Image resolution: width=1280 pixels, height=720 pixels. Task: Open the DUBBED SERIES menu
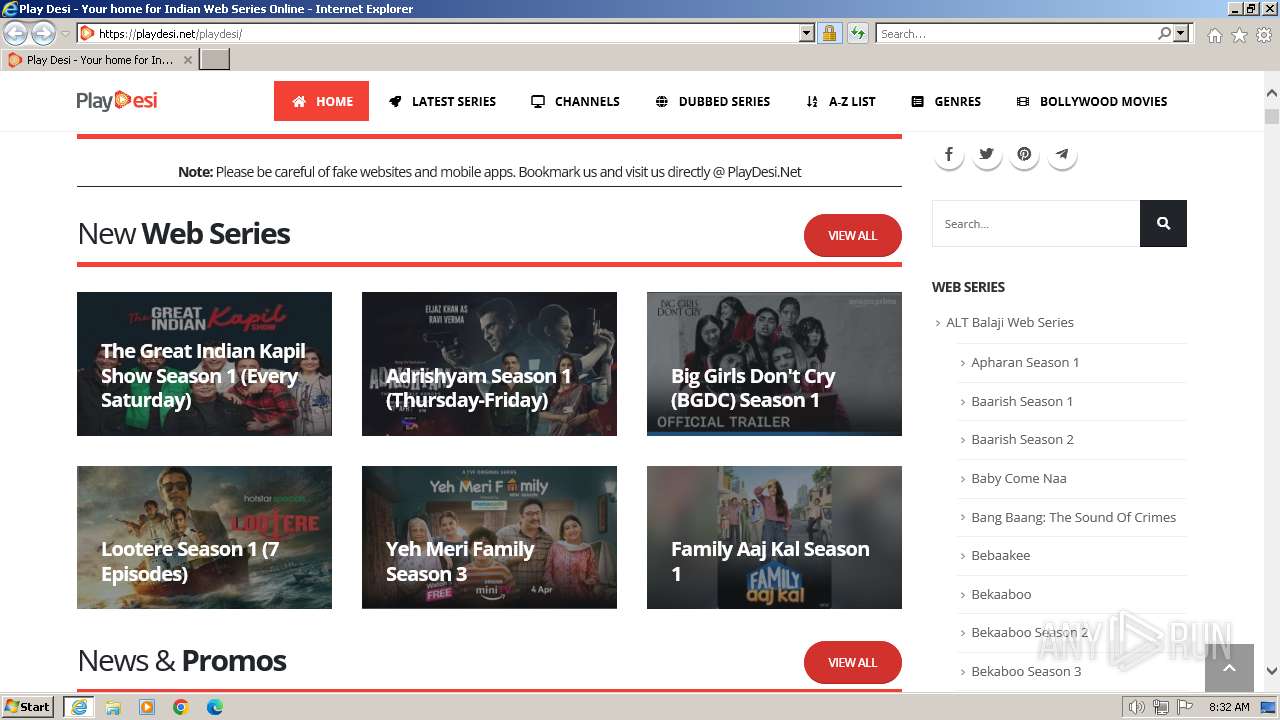click(712, 101)
